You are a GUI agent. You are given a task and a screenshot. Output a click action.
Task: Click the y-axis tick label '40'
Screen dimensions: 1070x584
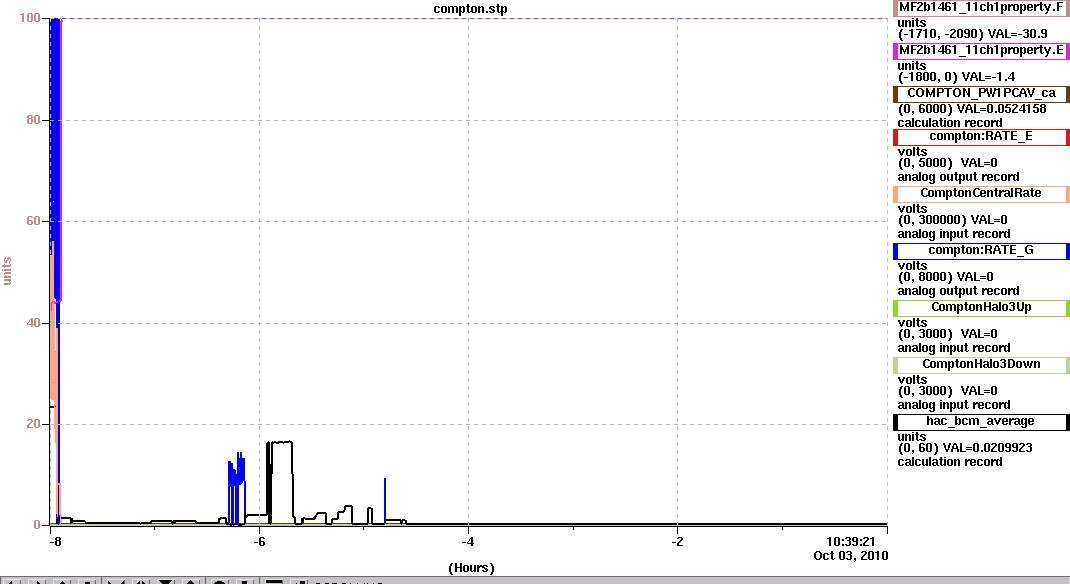pos(33,323)
